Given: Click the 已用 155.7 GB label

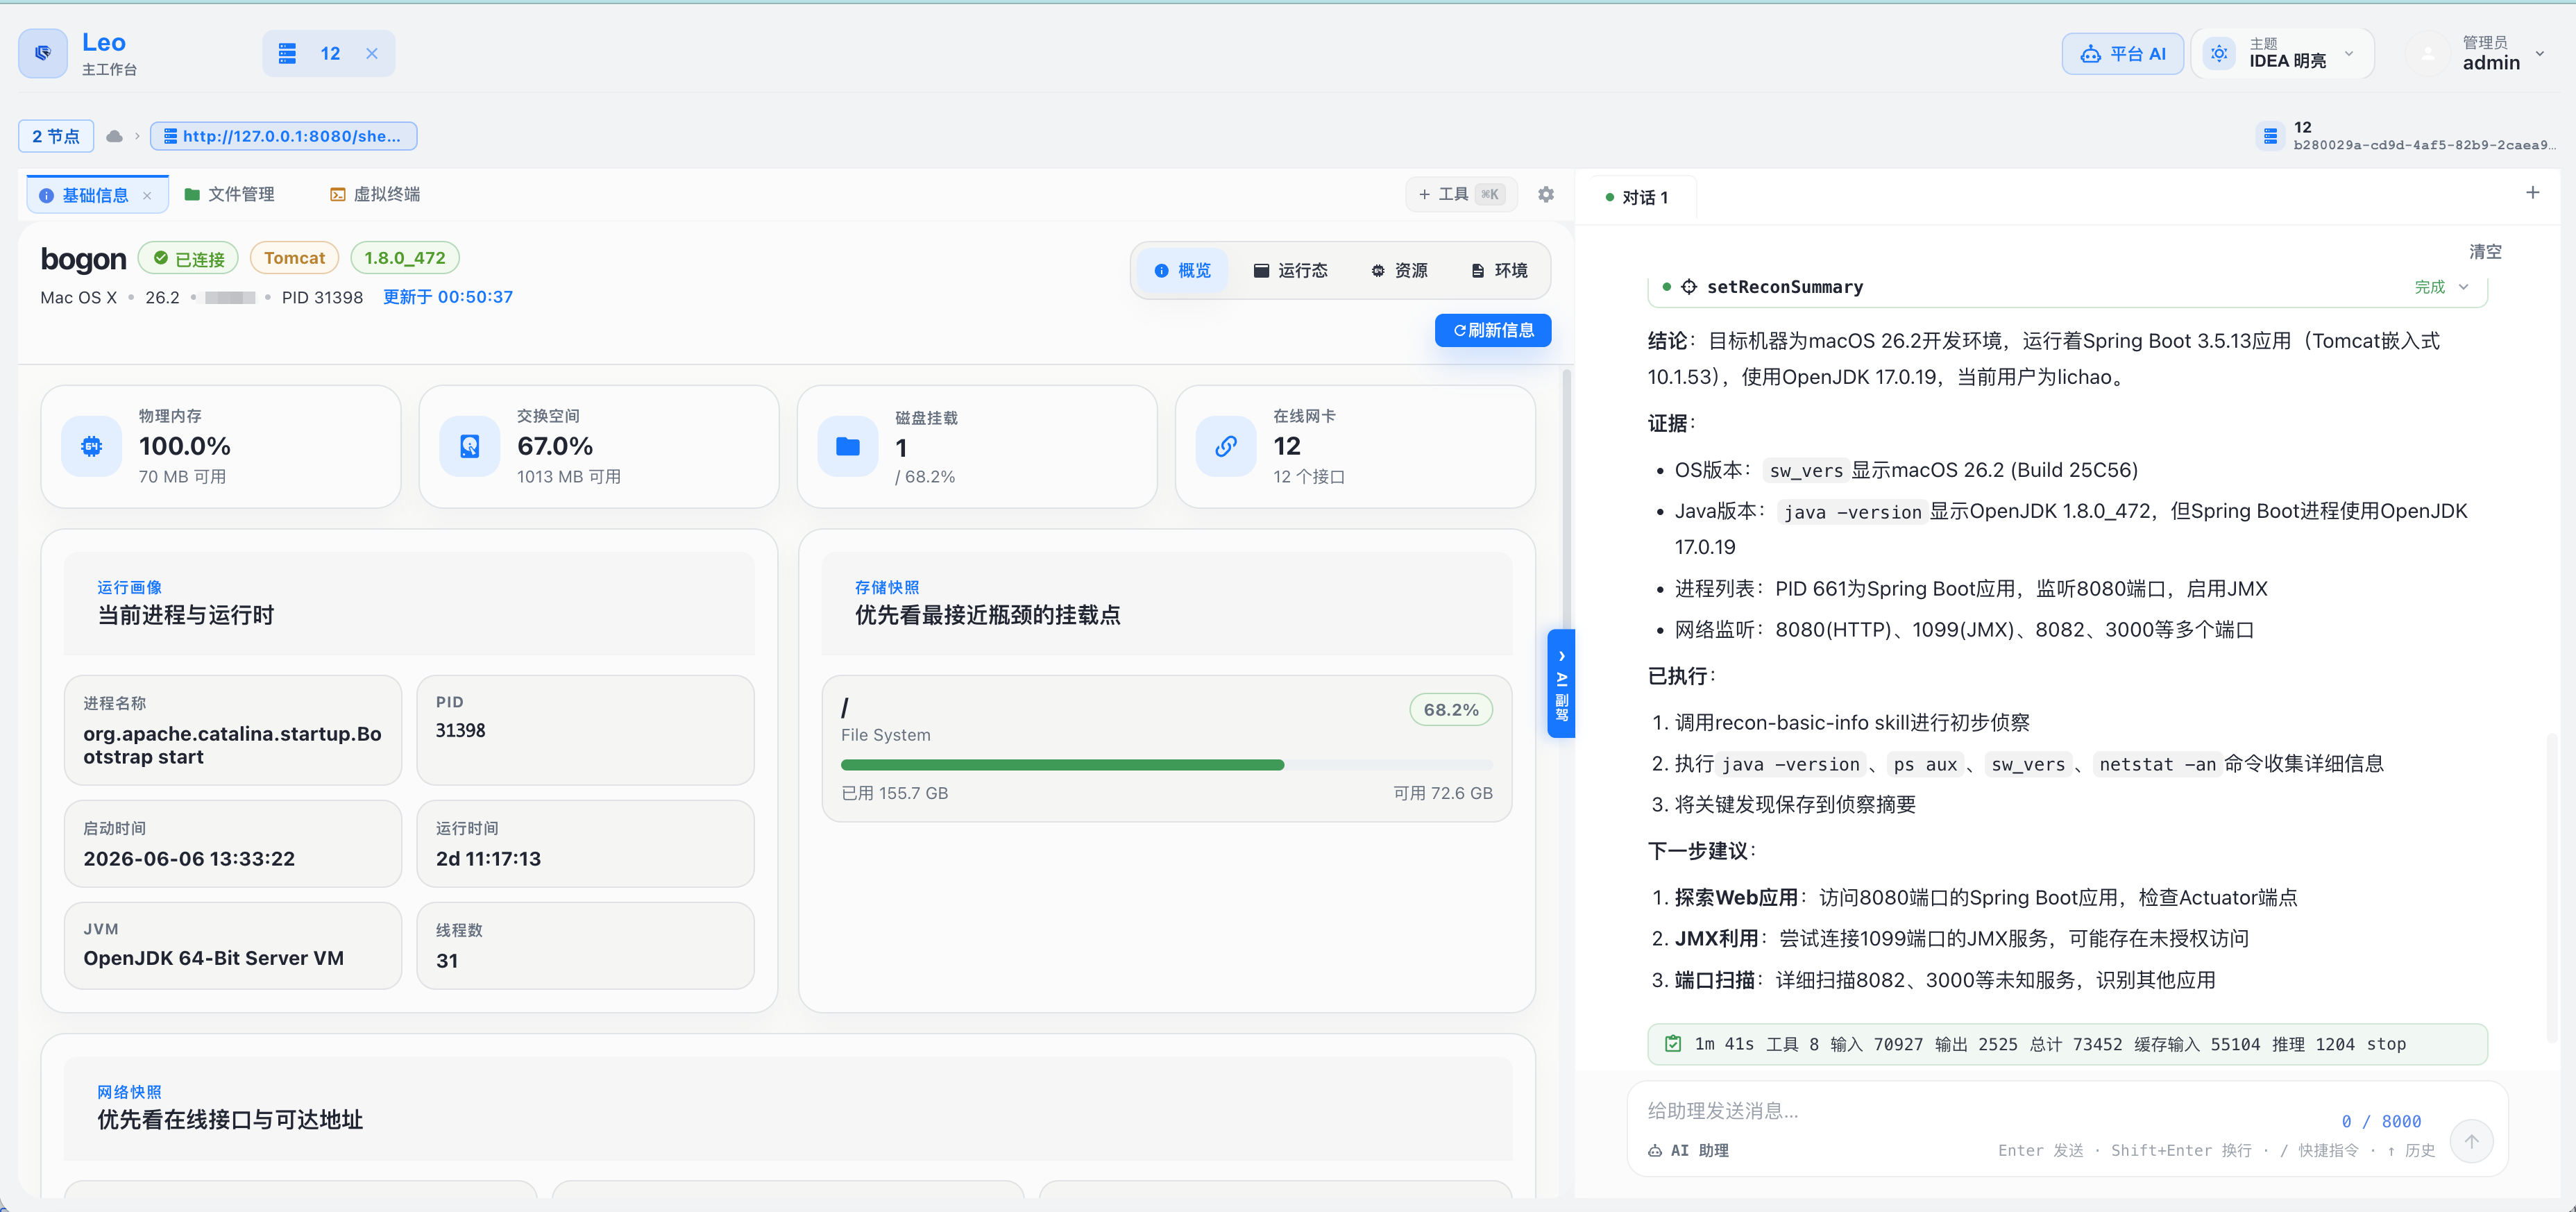Looking at the screenshot, I should pos(894,793).
